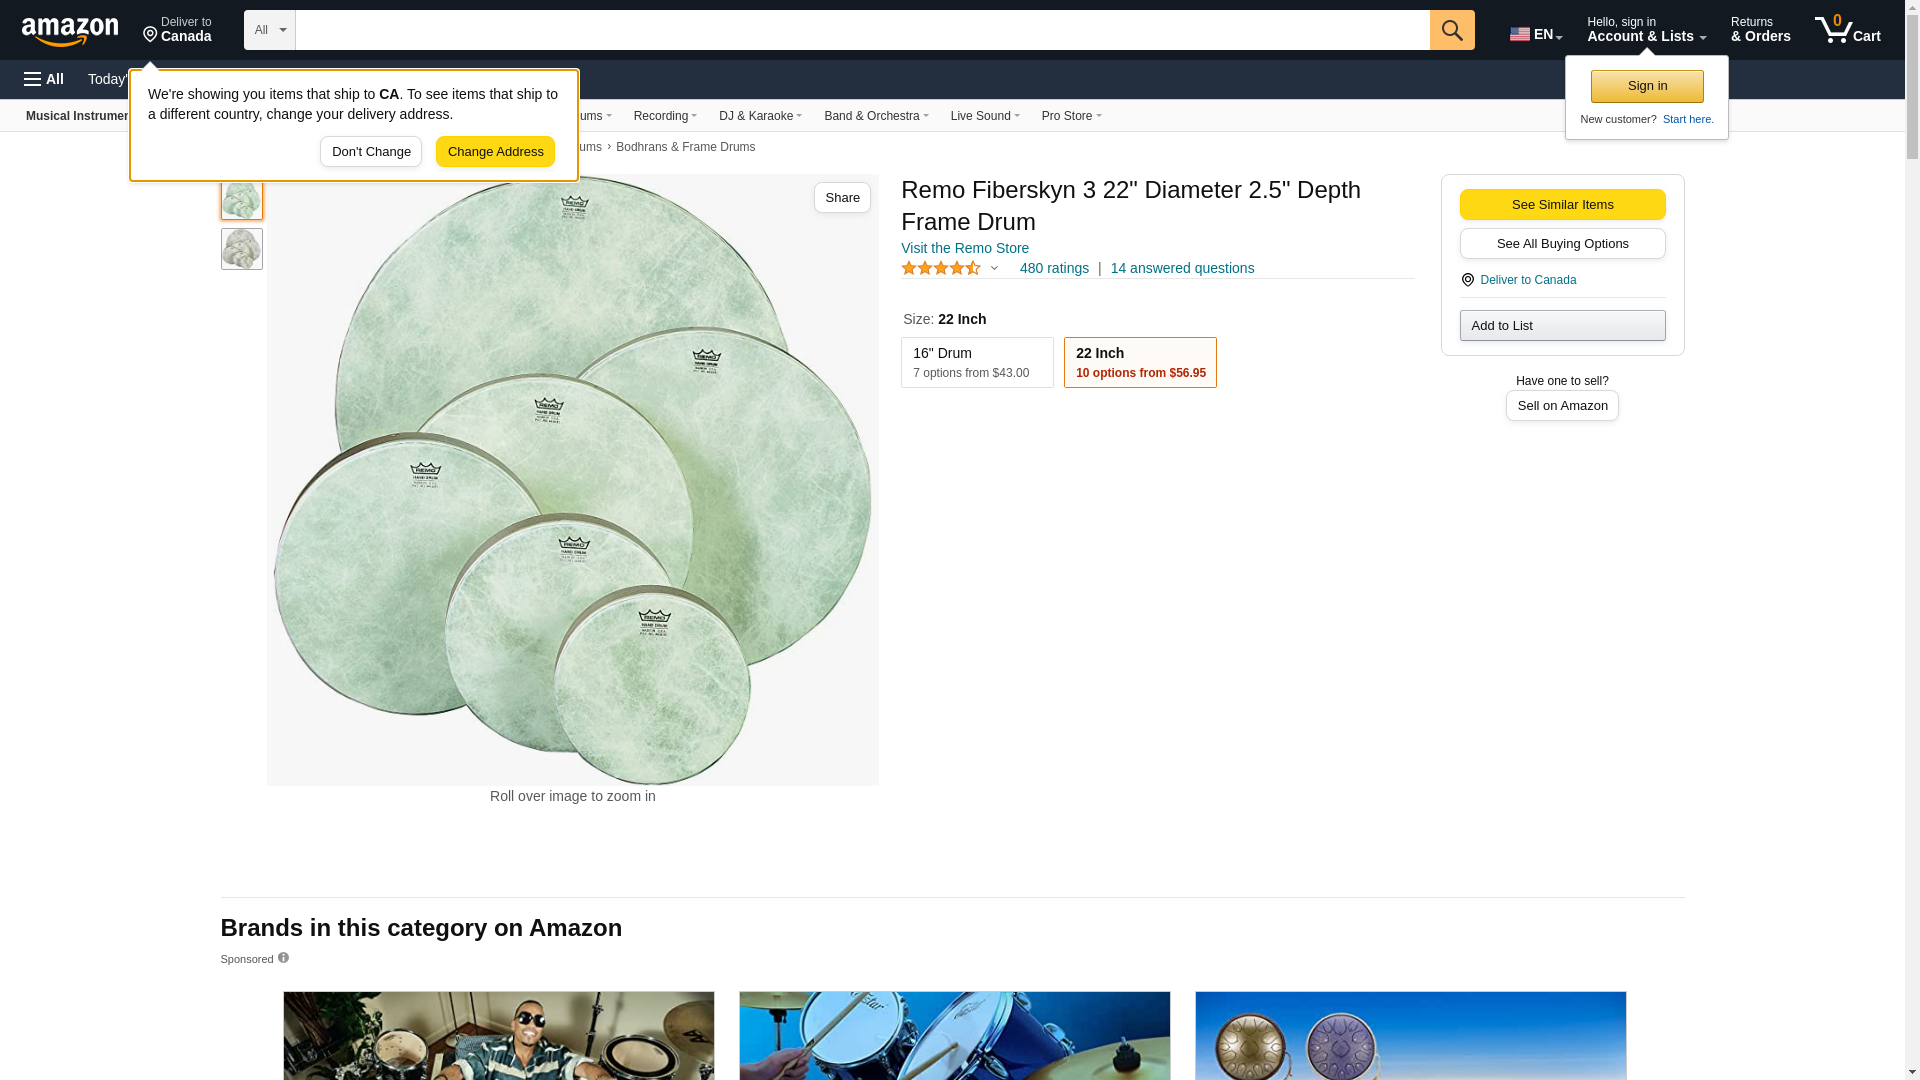This screenshot has height=1080, width=1920.
Task: Click the Change Address button
Action: tap(495, 152)
